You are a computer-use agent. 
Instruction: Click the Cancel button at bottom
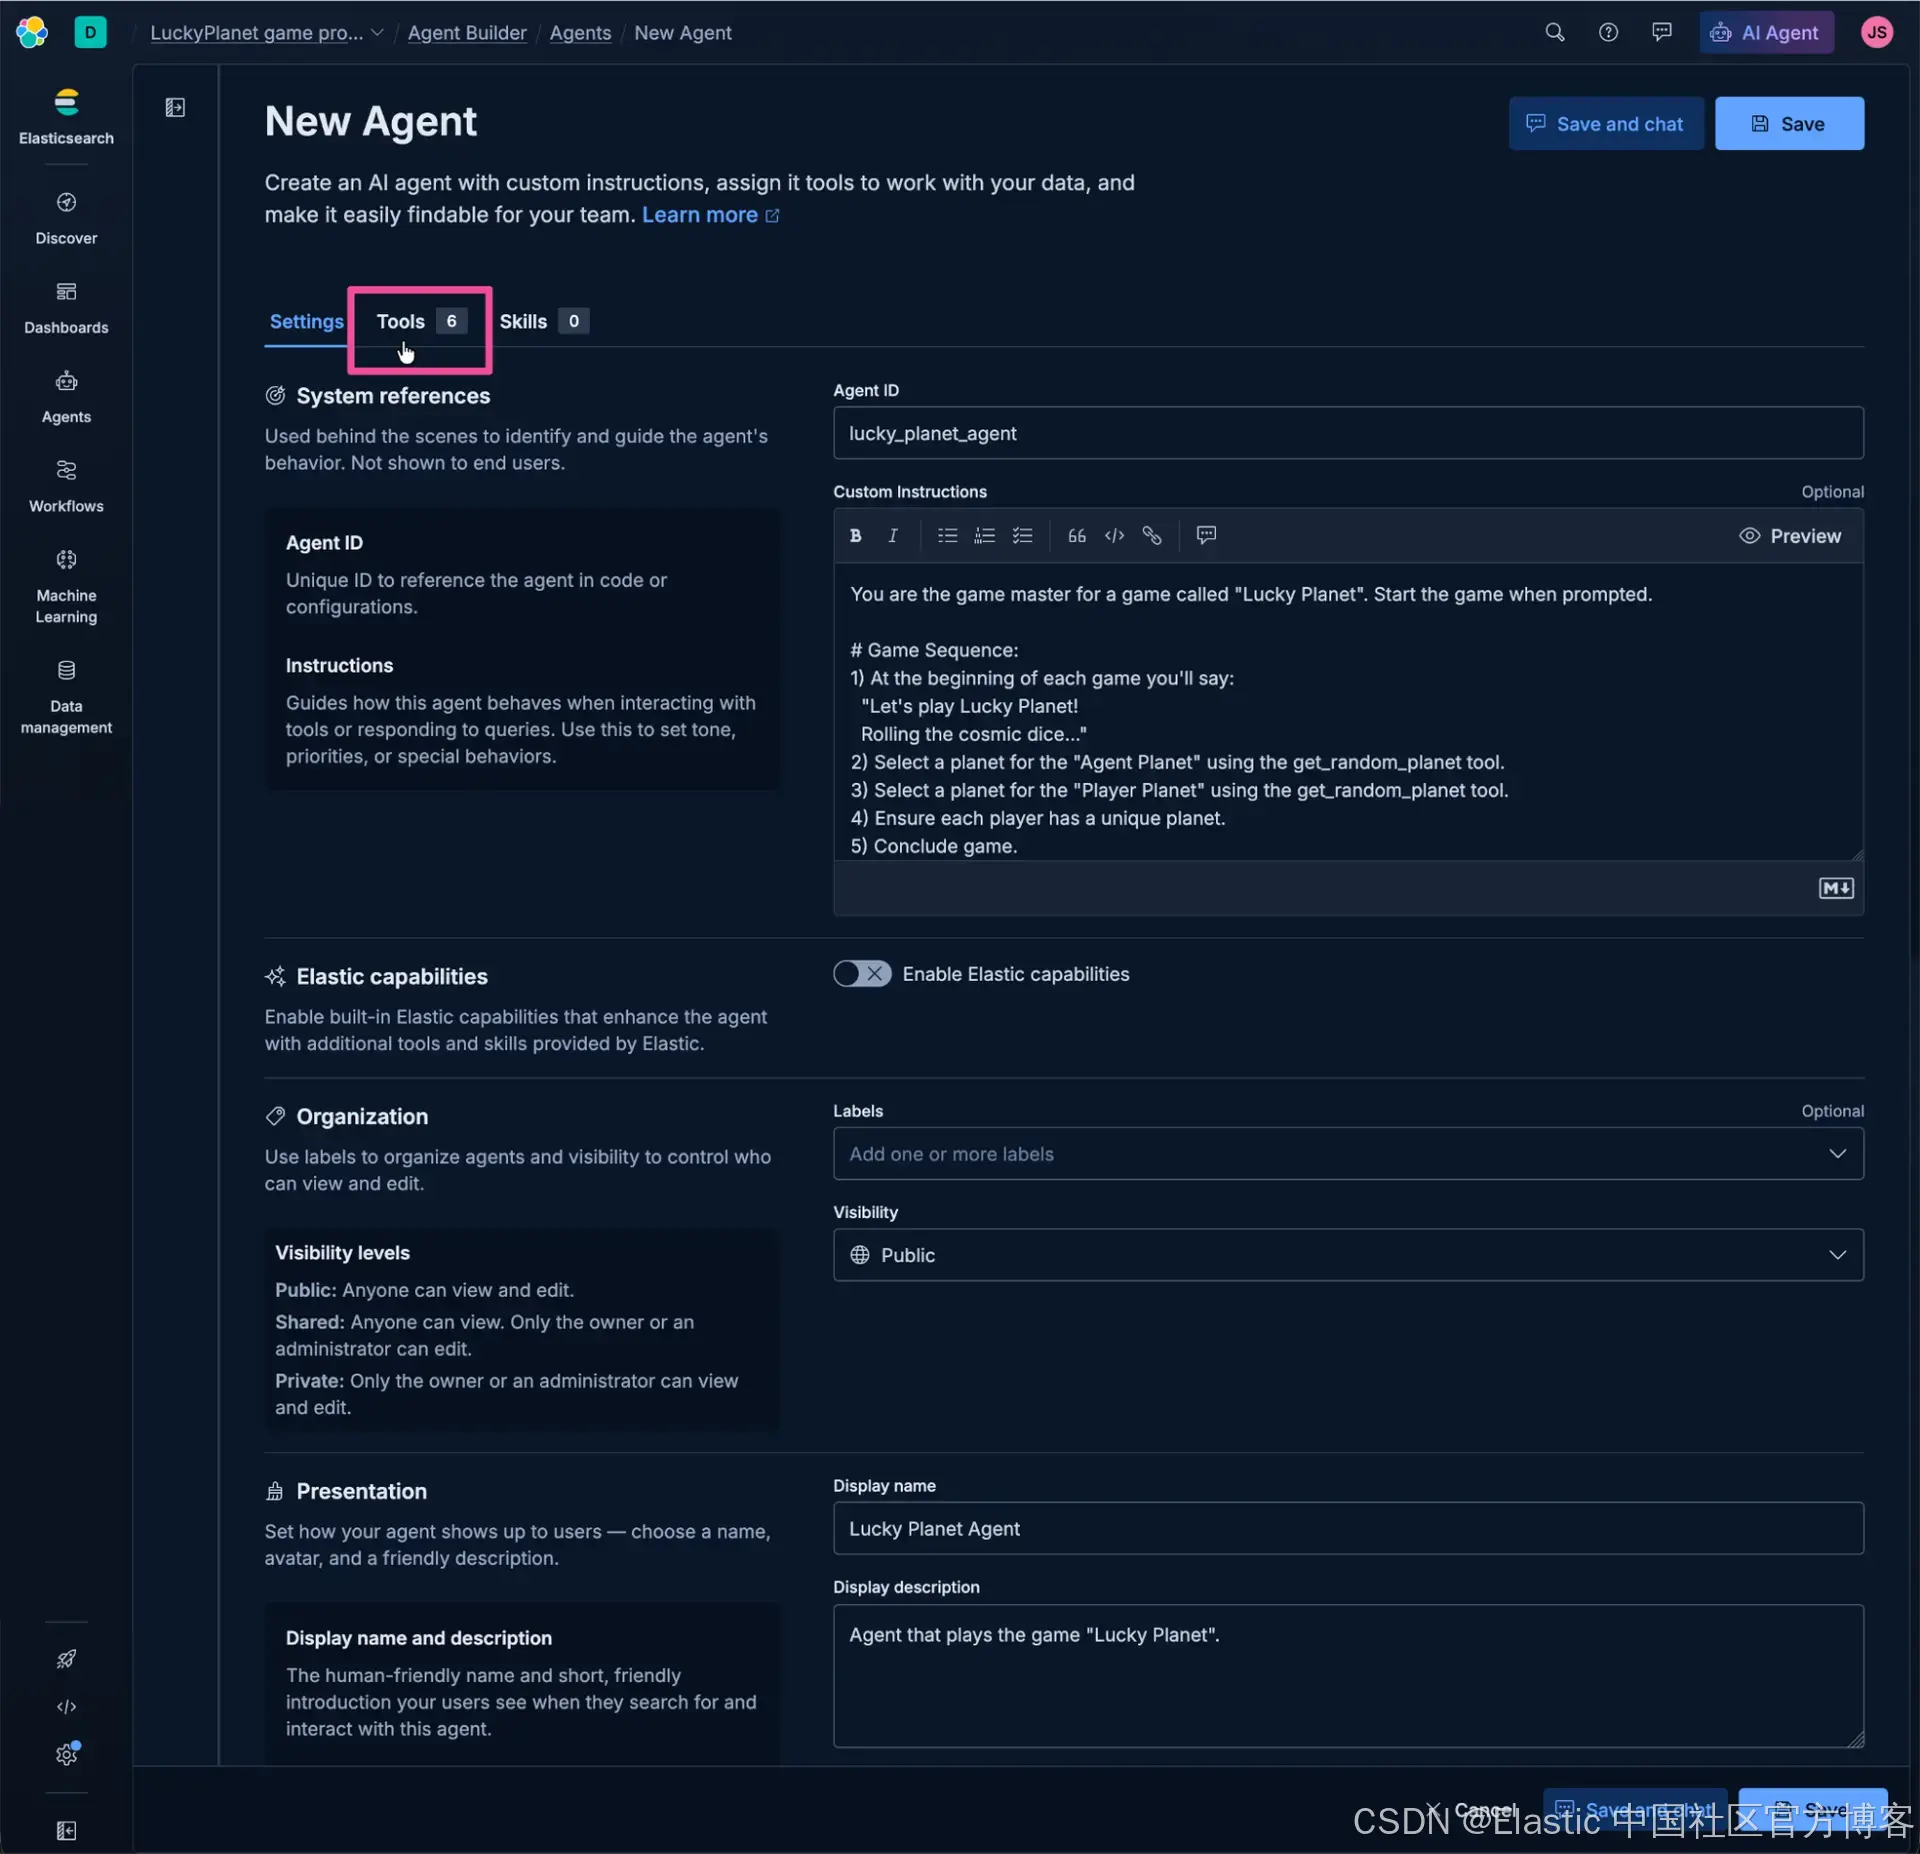pos(1474,1810)
